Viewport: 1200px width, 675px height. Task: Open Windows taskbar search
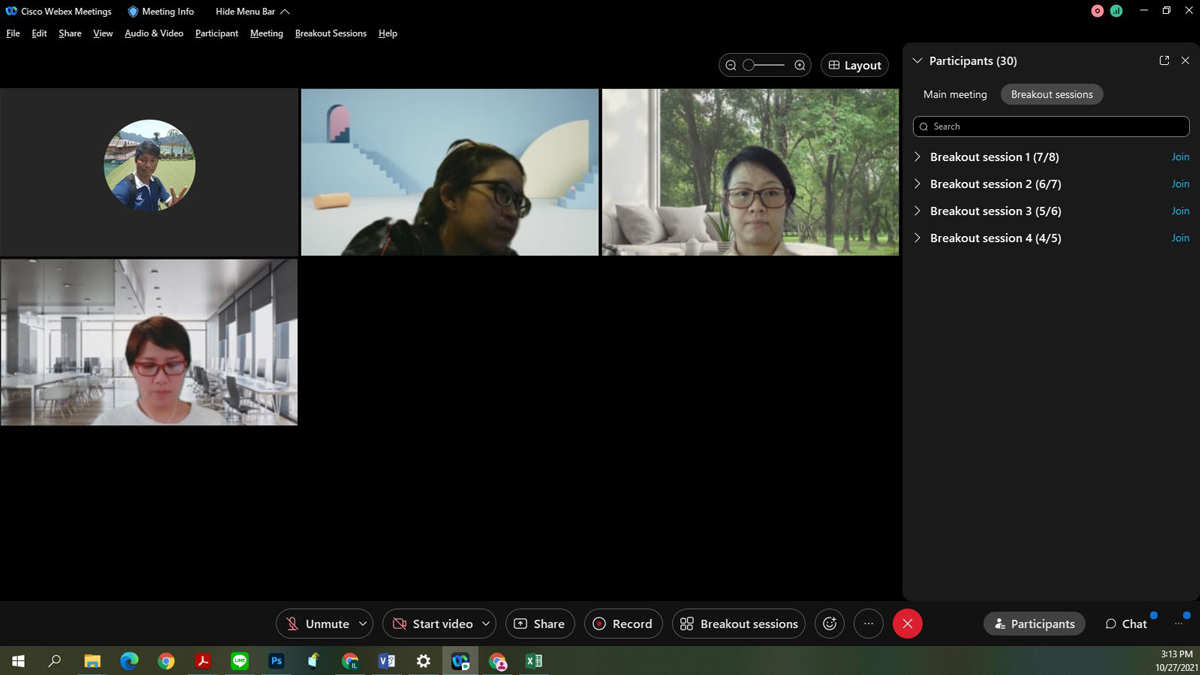pyautogui.click(x=55, y=661)
